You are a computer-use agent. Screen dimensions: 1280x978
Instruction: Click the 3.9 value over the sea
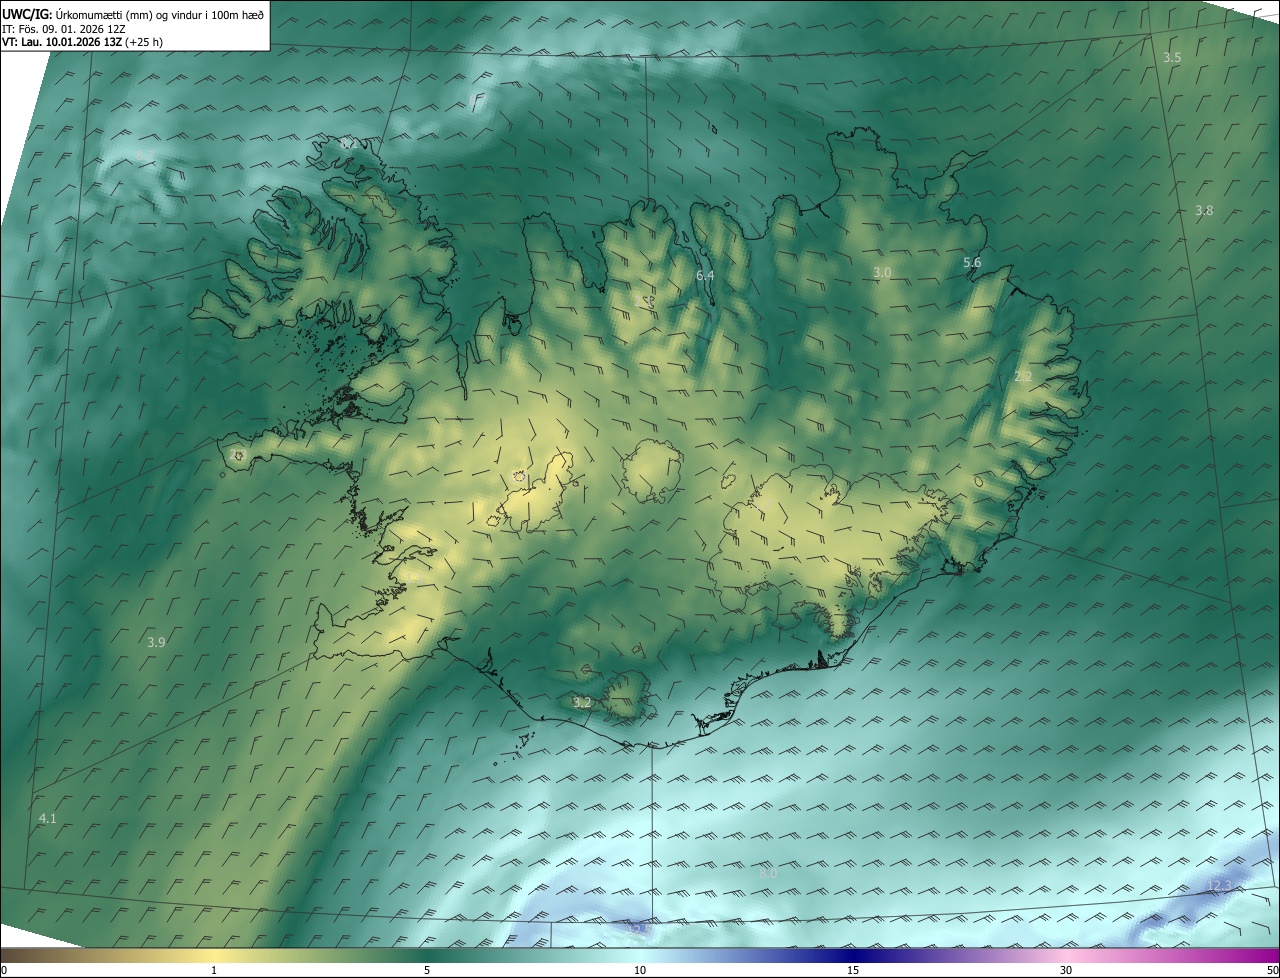tap(156, 642)
